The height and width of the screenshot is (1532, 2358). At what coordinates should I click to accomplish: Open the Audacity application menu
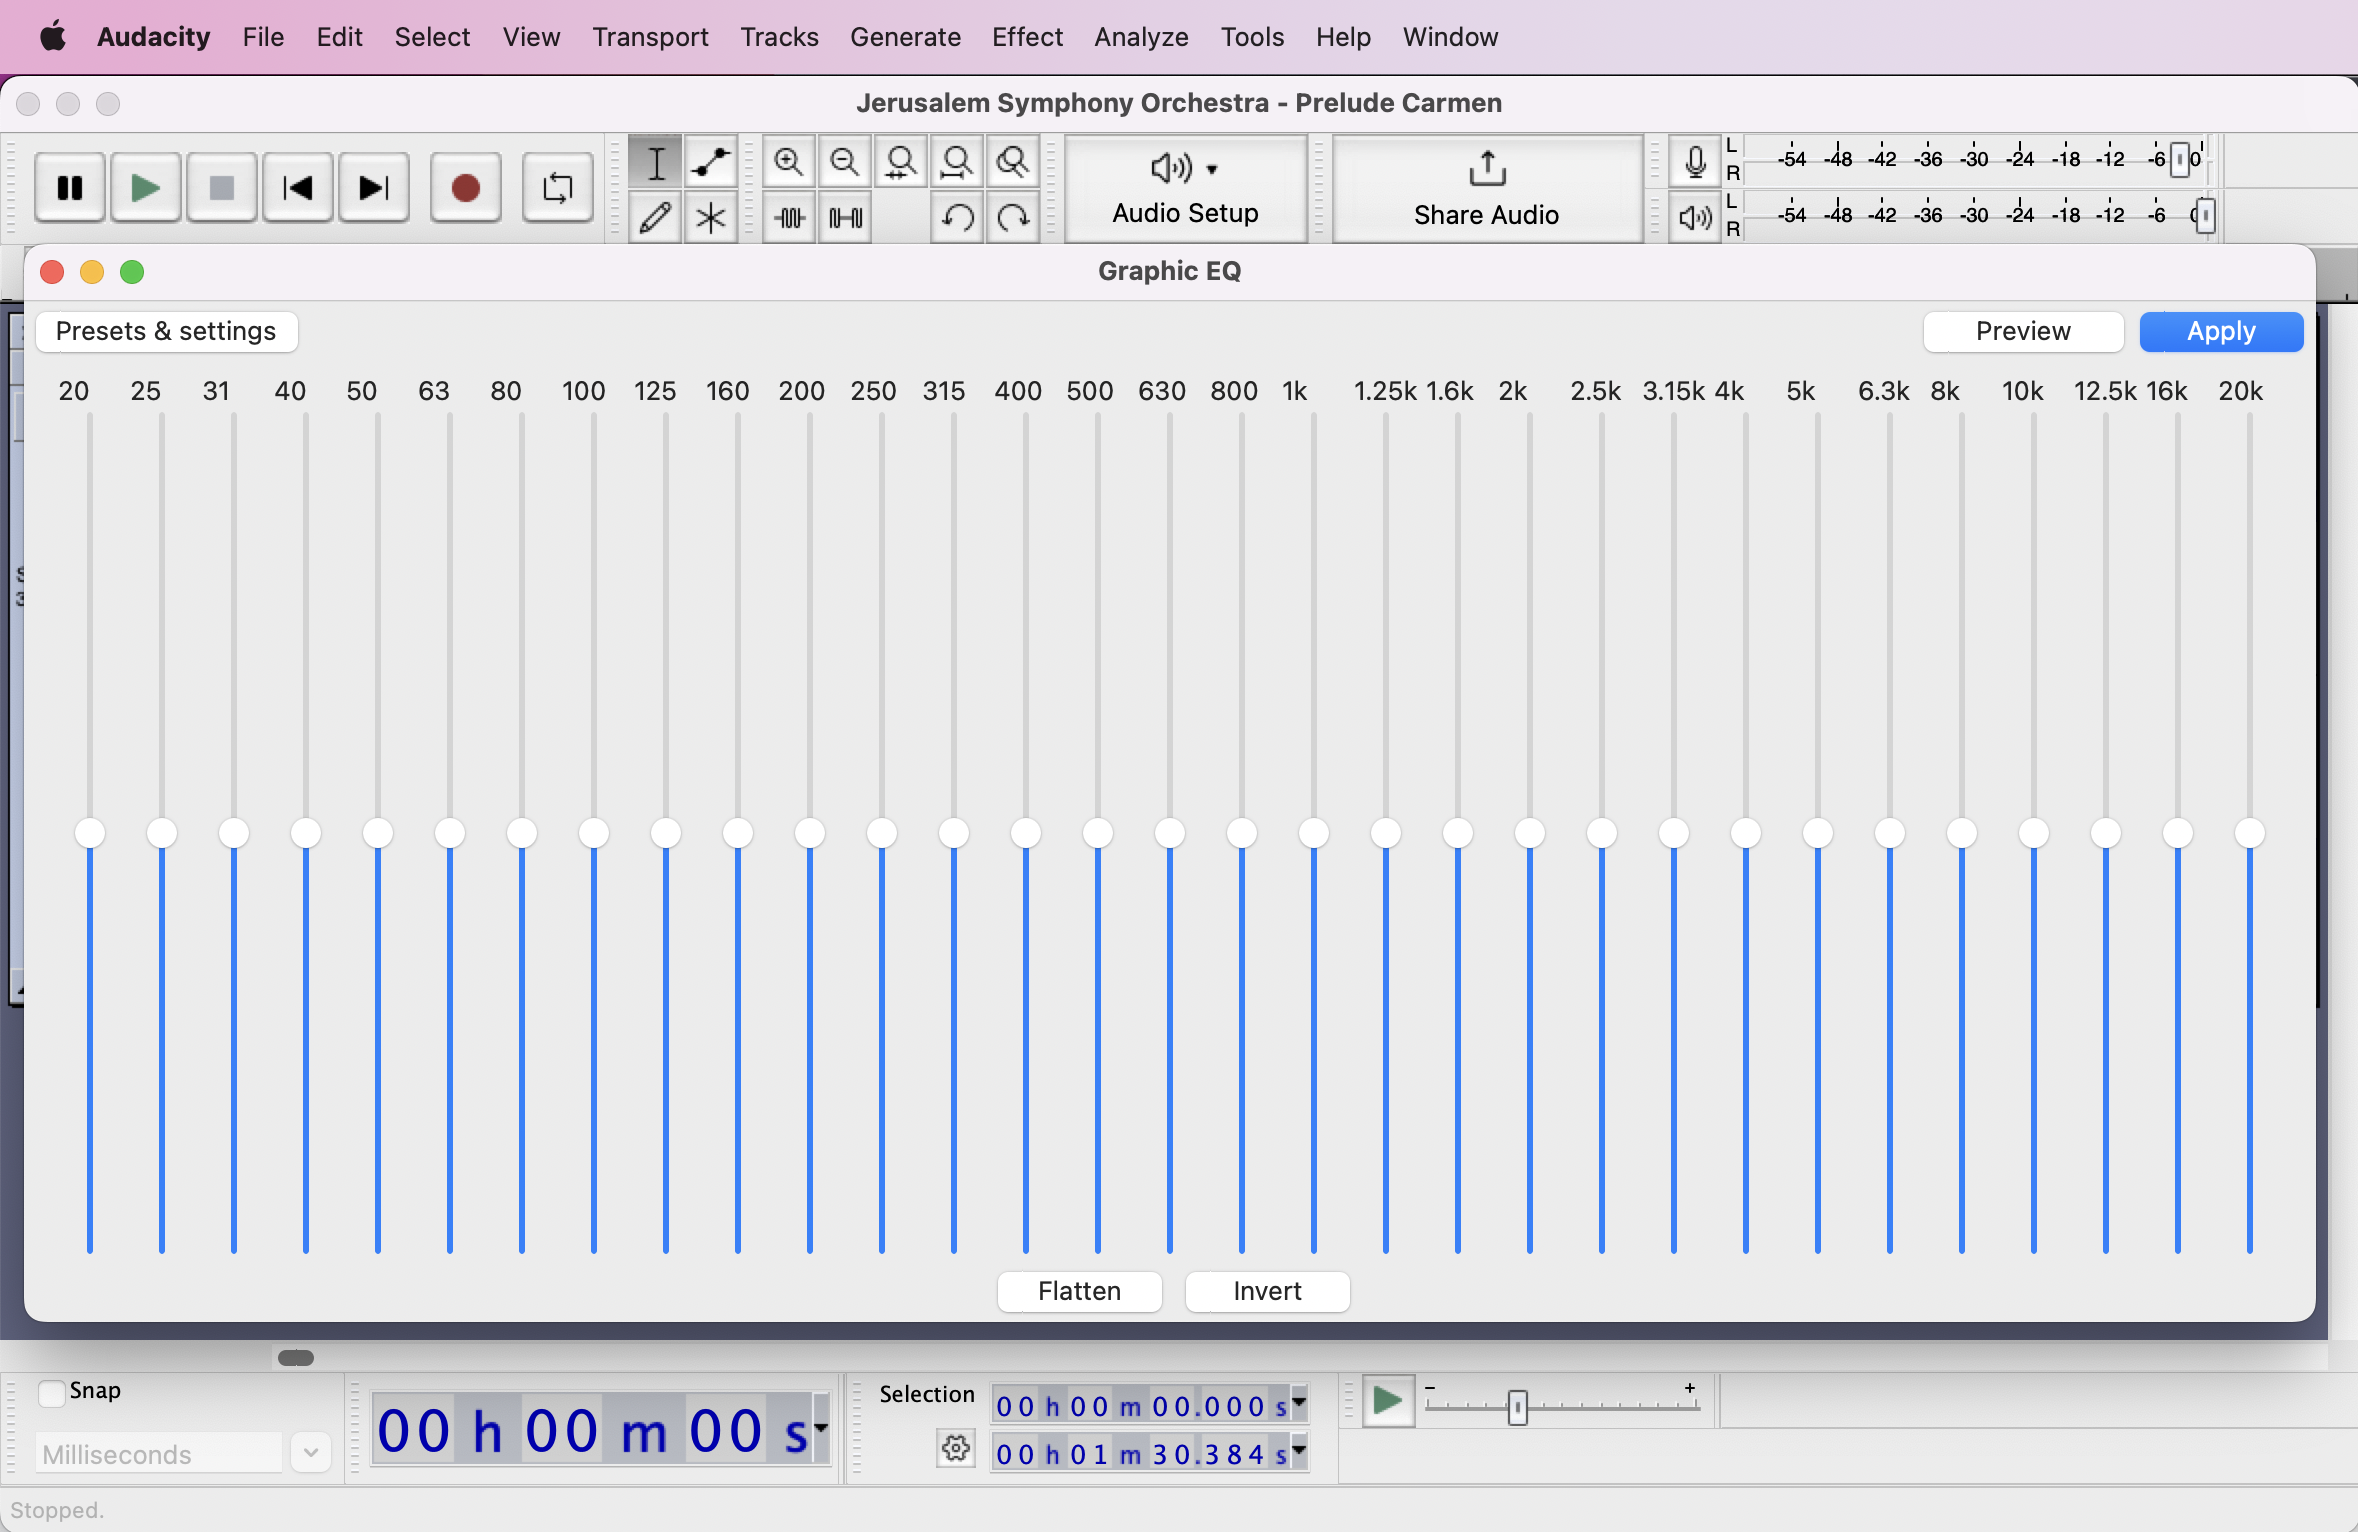(x=153, y=37)
